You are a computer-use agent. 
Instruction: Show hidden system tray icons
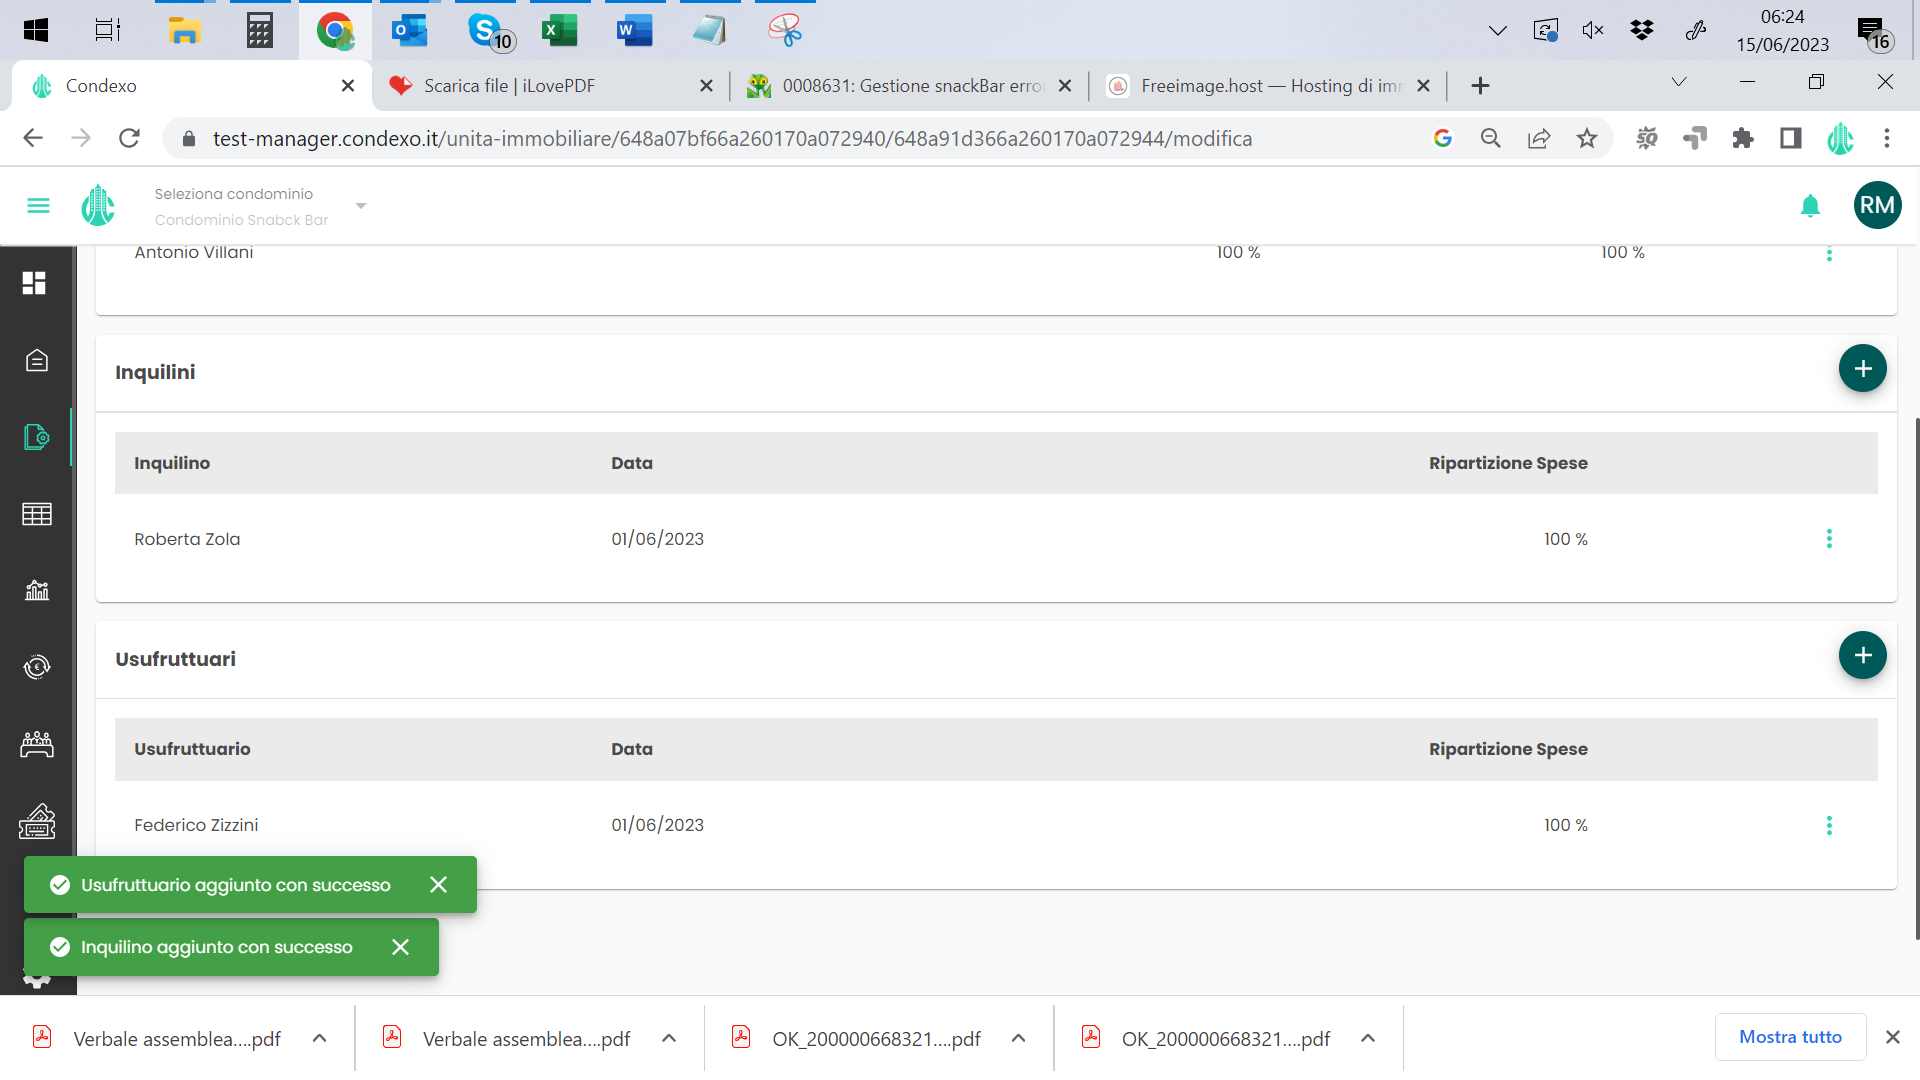tap(1497, 30)
